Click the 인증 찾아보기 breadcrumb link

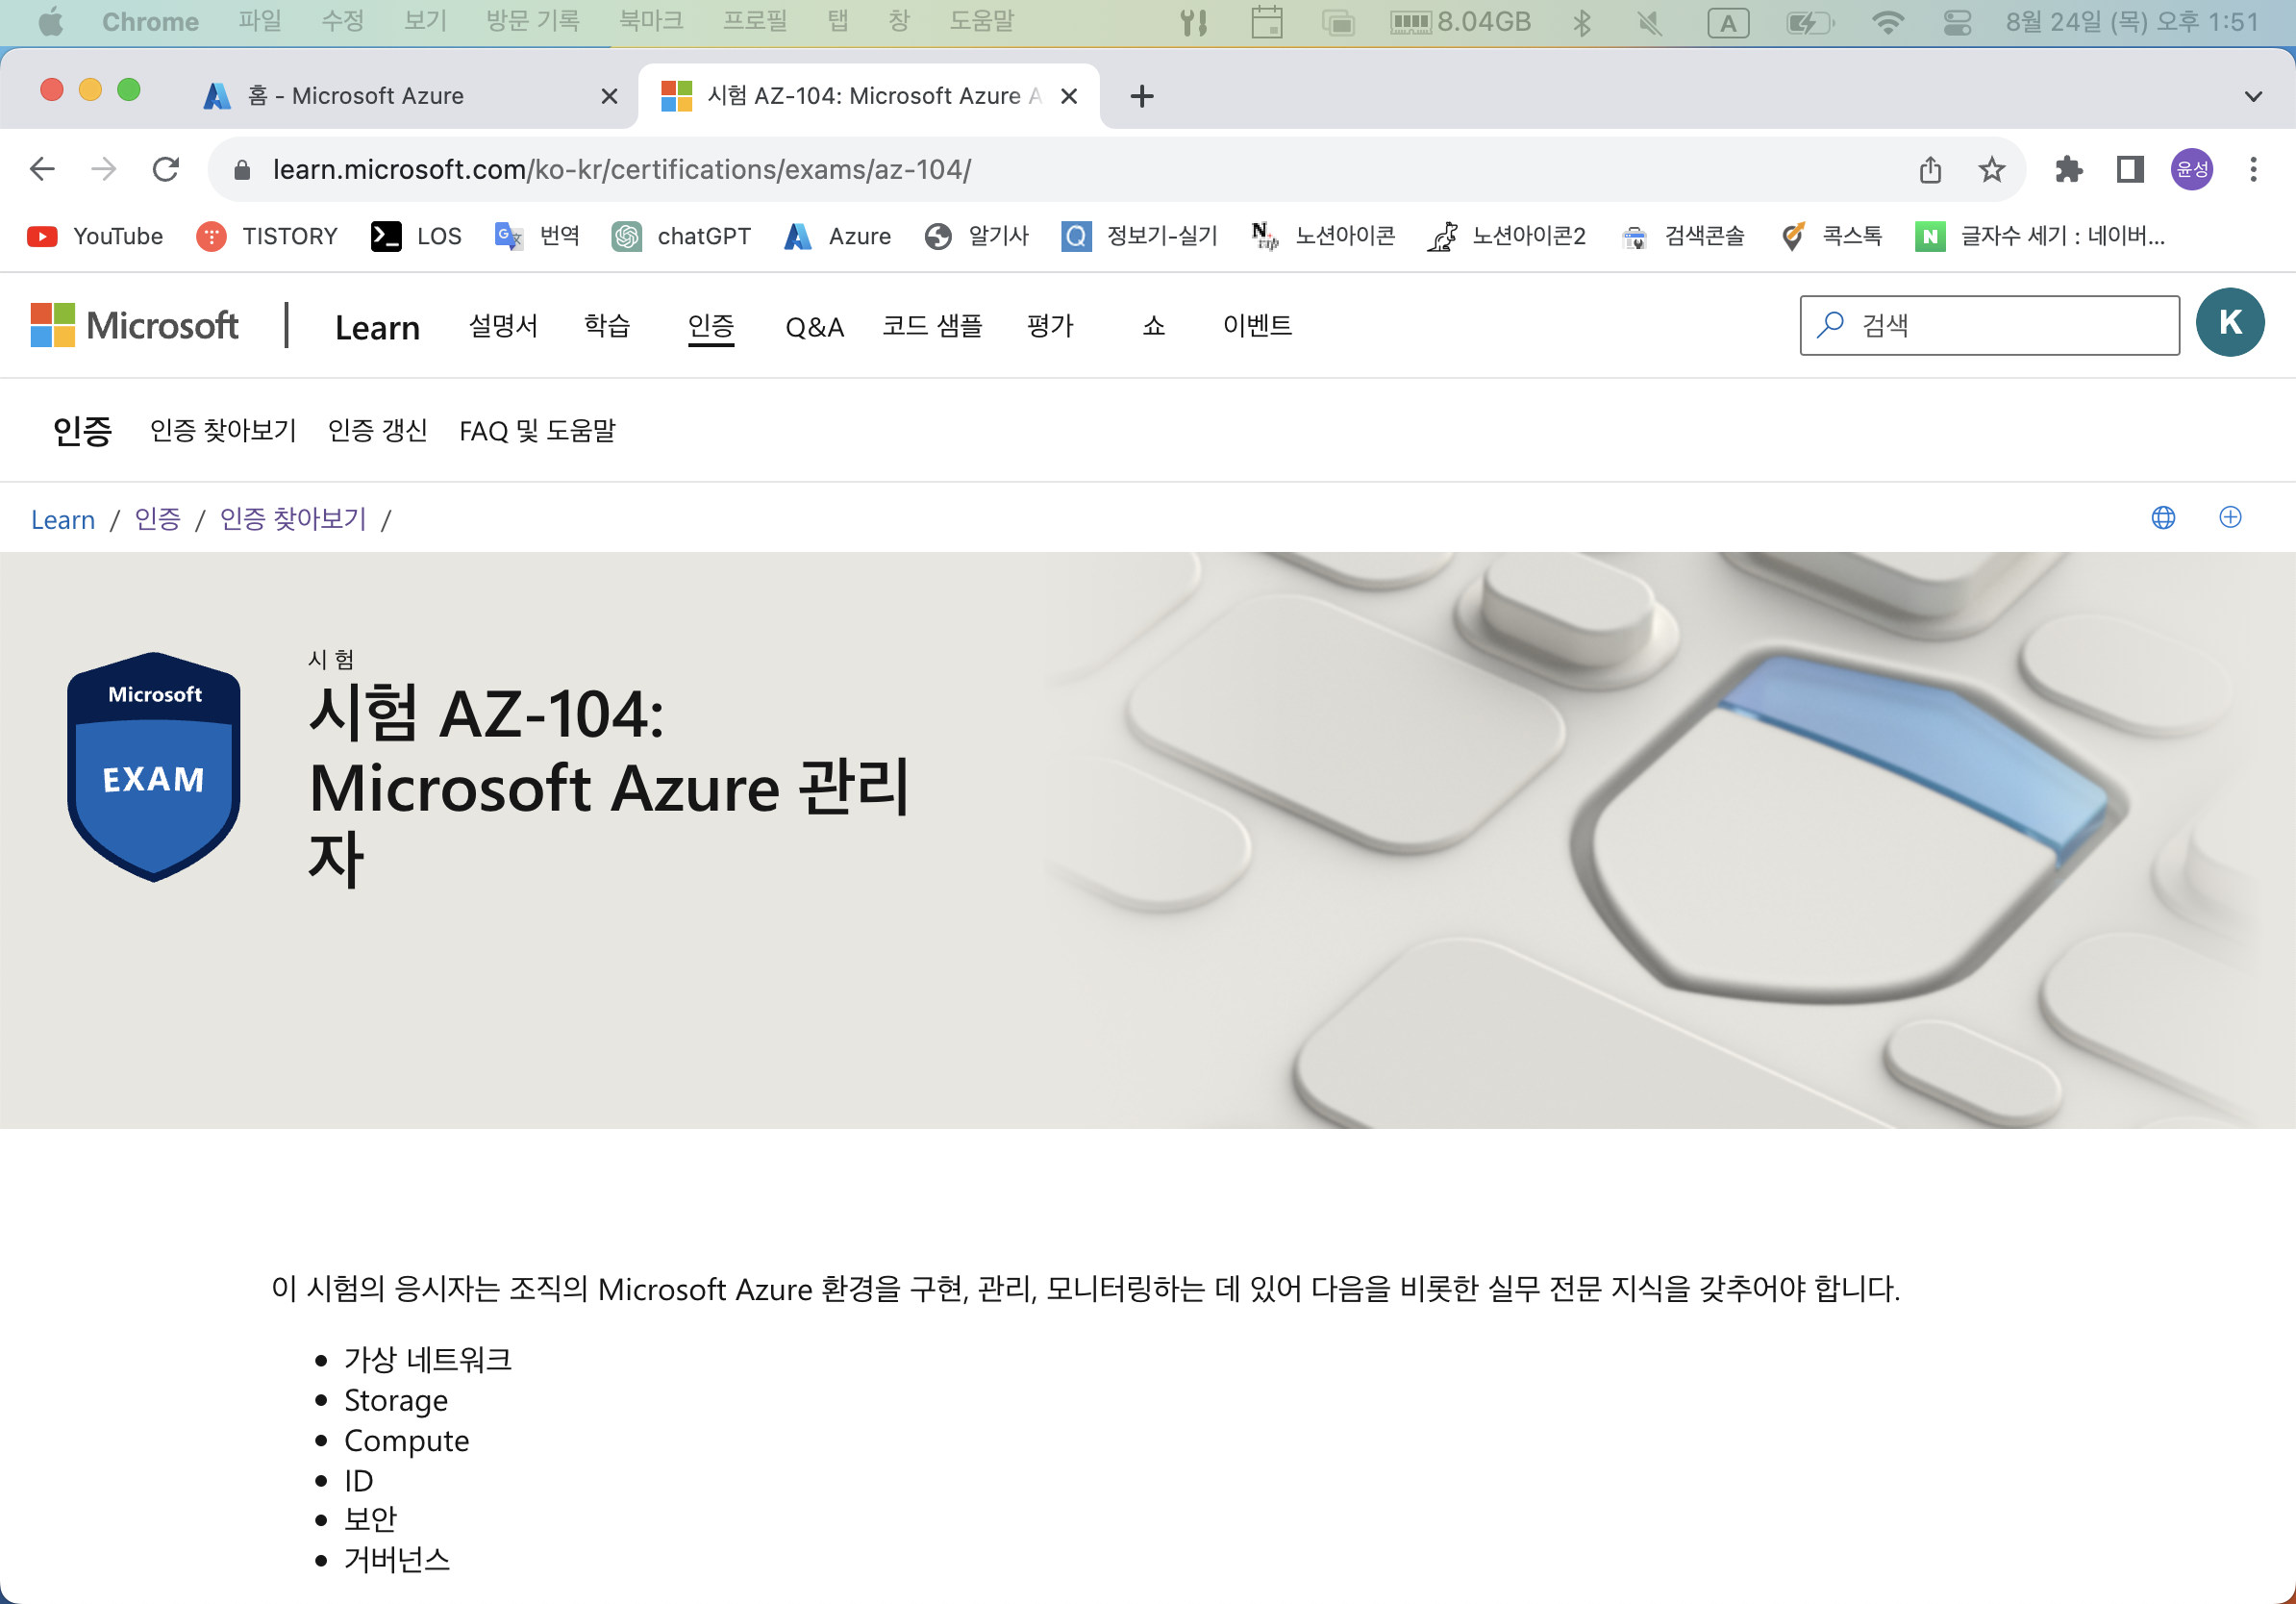point(293,519)
